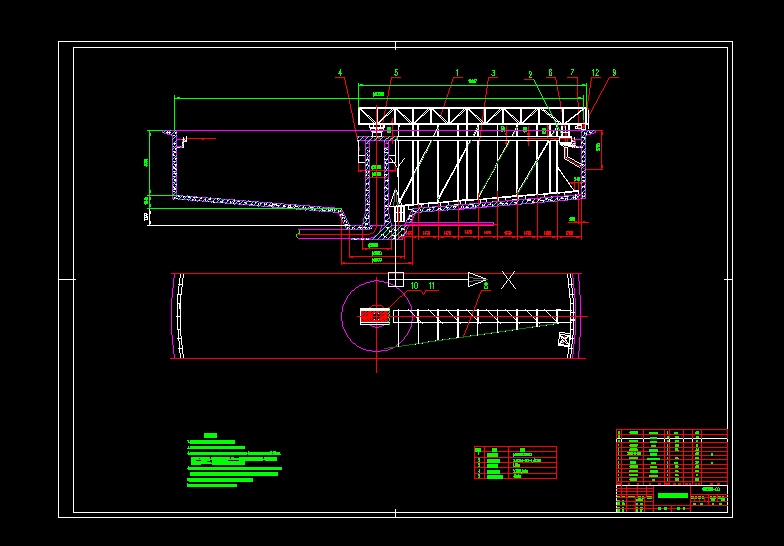Select the small crossed box near right wall
The width and height of the screenshot is (784, 546).
564,340
